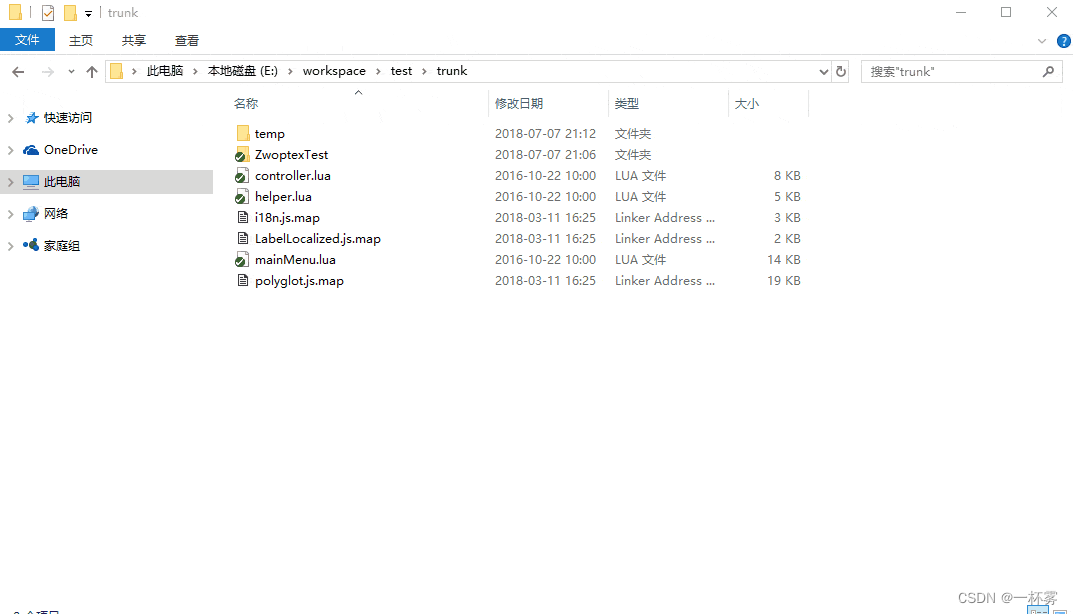Viewport: 1073px width, 614px height.
Task: Click the new folder quick access icon
Action: pyautogui.click(x=70, y=12)
